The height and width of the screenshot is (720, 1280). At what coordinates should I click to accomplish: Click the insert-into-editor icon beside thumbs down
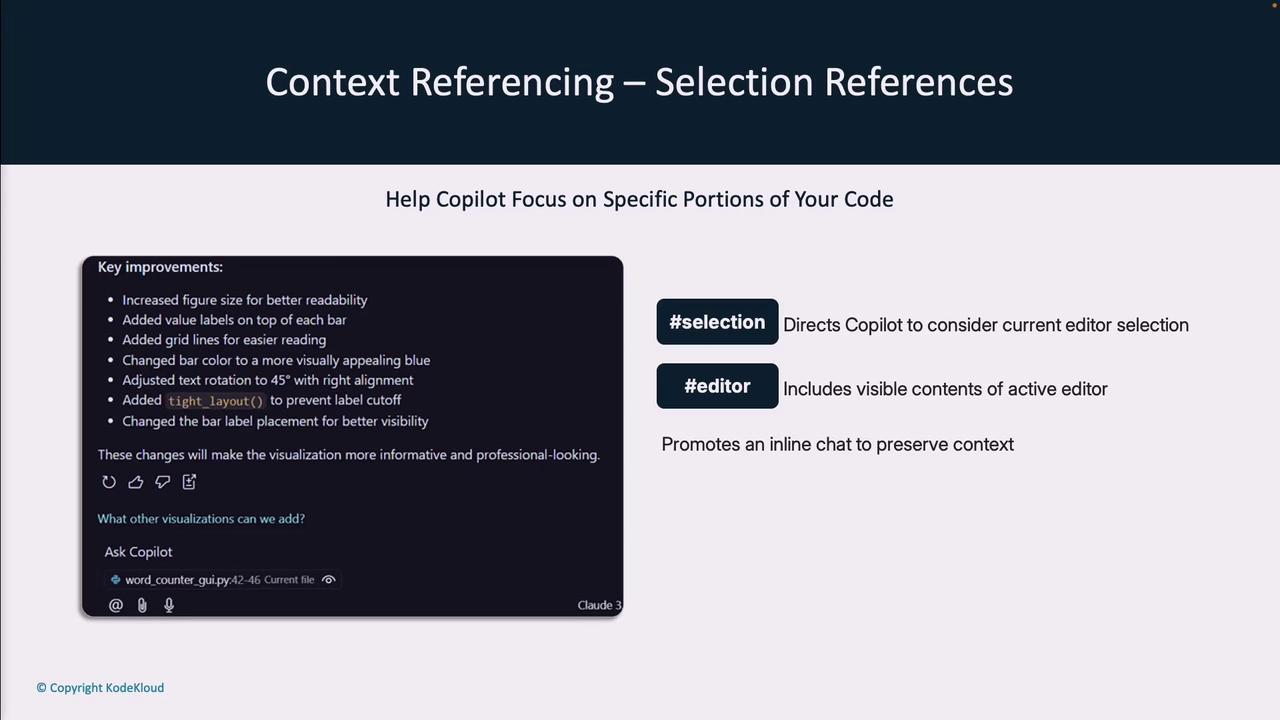[x=189, y=482]
